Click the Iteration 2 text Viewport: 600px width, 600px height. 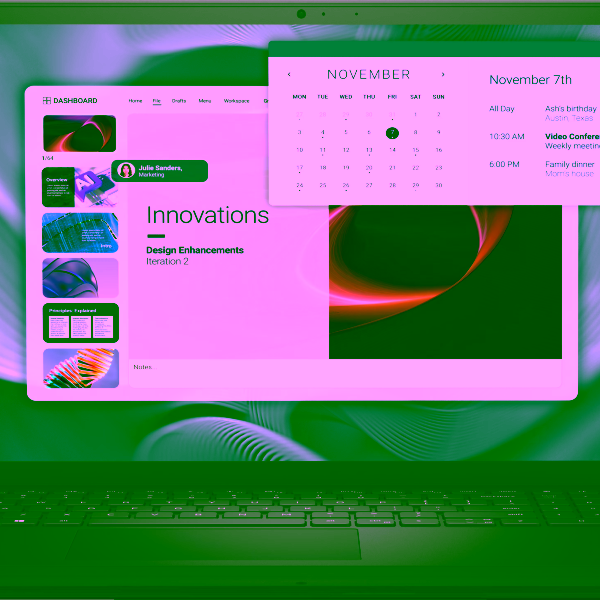pos(167,261)
